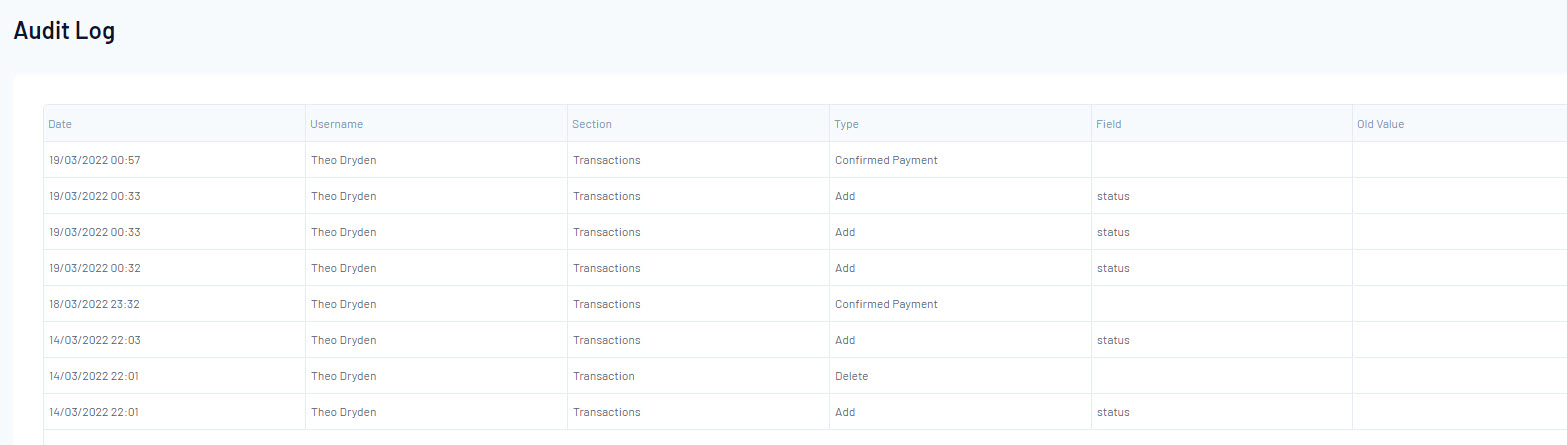Select the date 19/03/2022 00:32 cell
This screenshot has height=445, width=1567.
174,268
